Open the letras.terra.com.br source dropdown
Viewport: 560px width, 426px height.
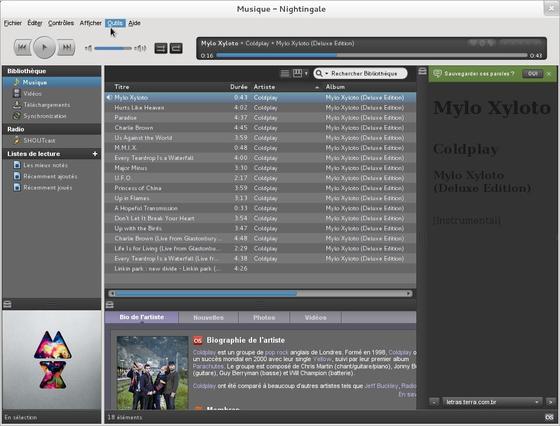[x=492, y=402]
